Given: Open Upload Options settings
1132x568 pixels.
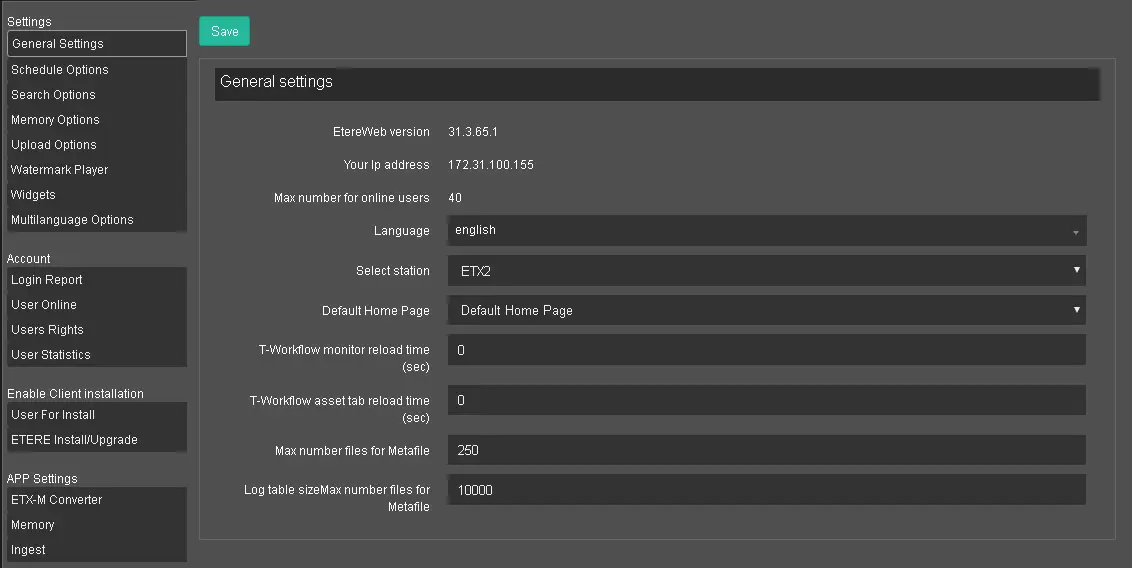Looking at the screenshot, I should (x=54, y=145).
